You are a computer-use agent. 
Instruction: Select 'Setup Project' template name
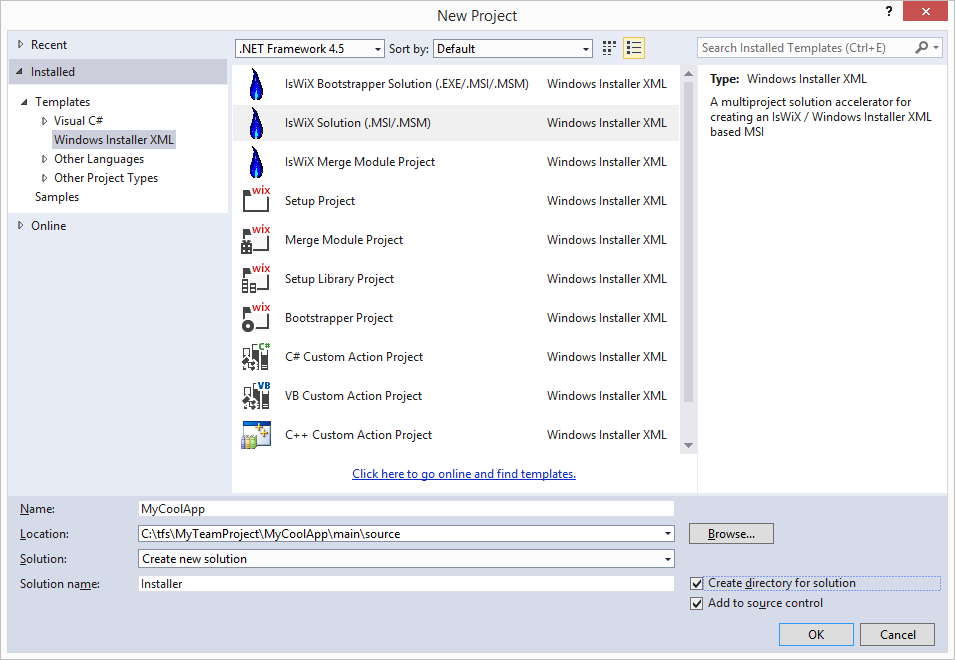coord(320,201)
